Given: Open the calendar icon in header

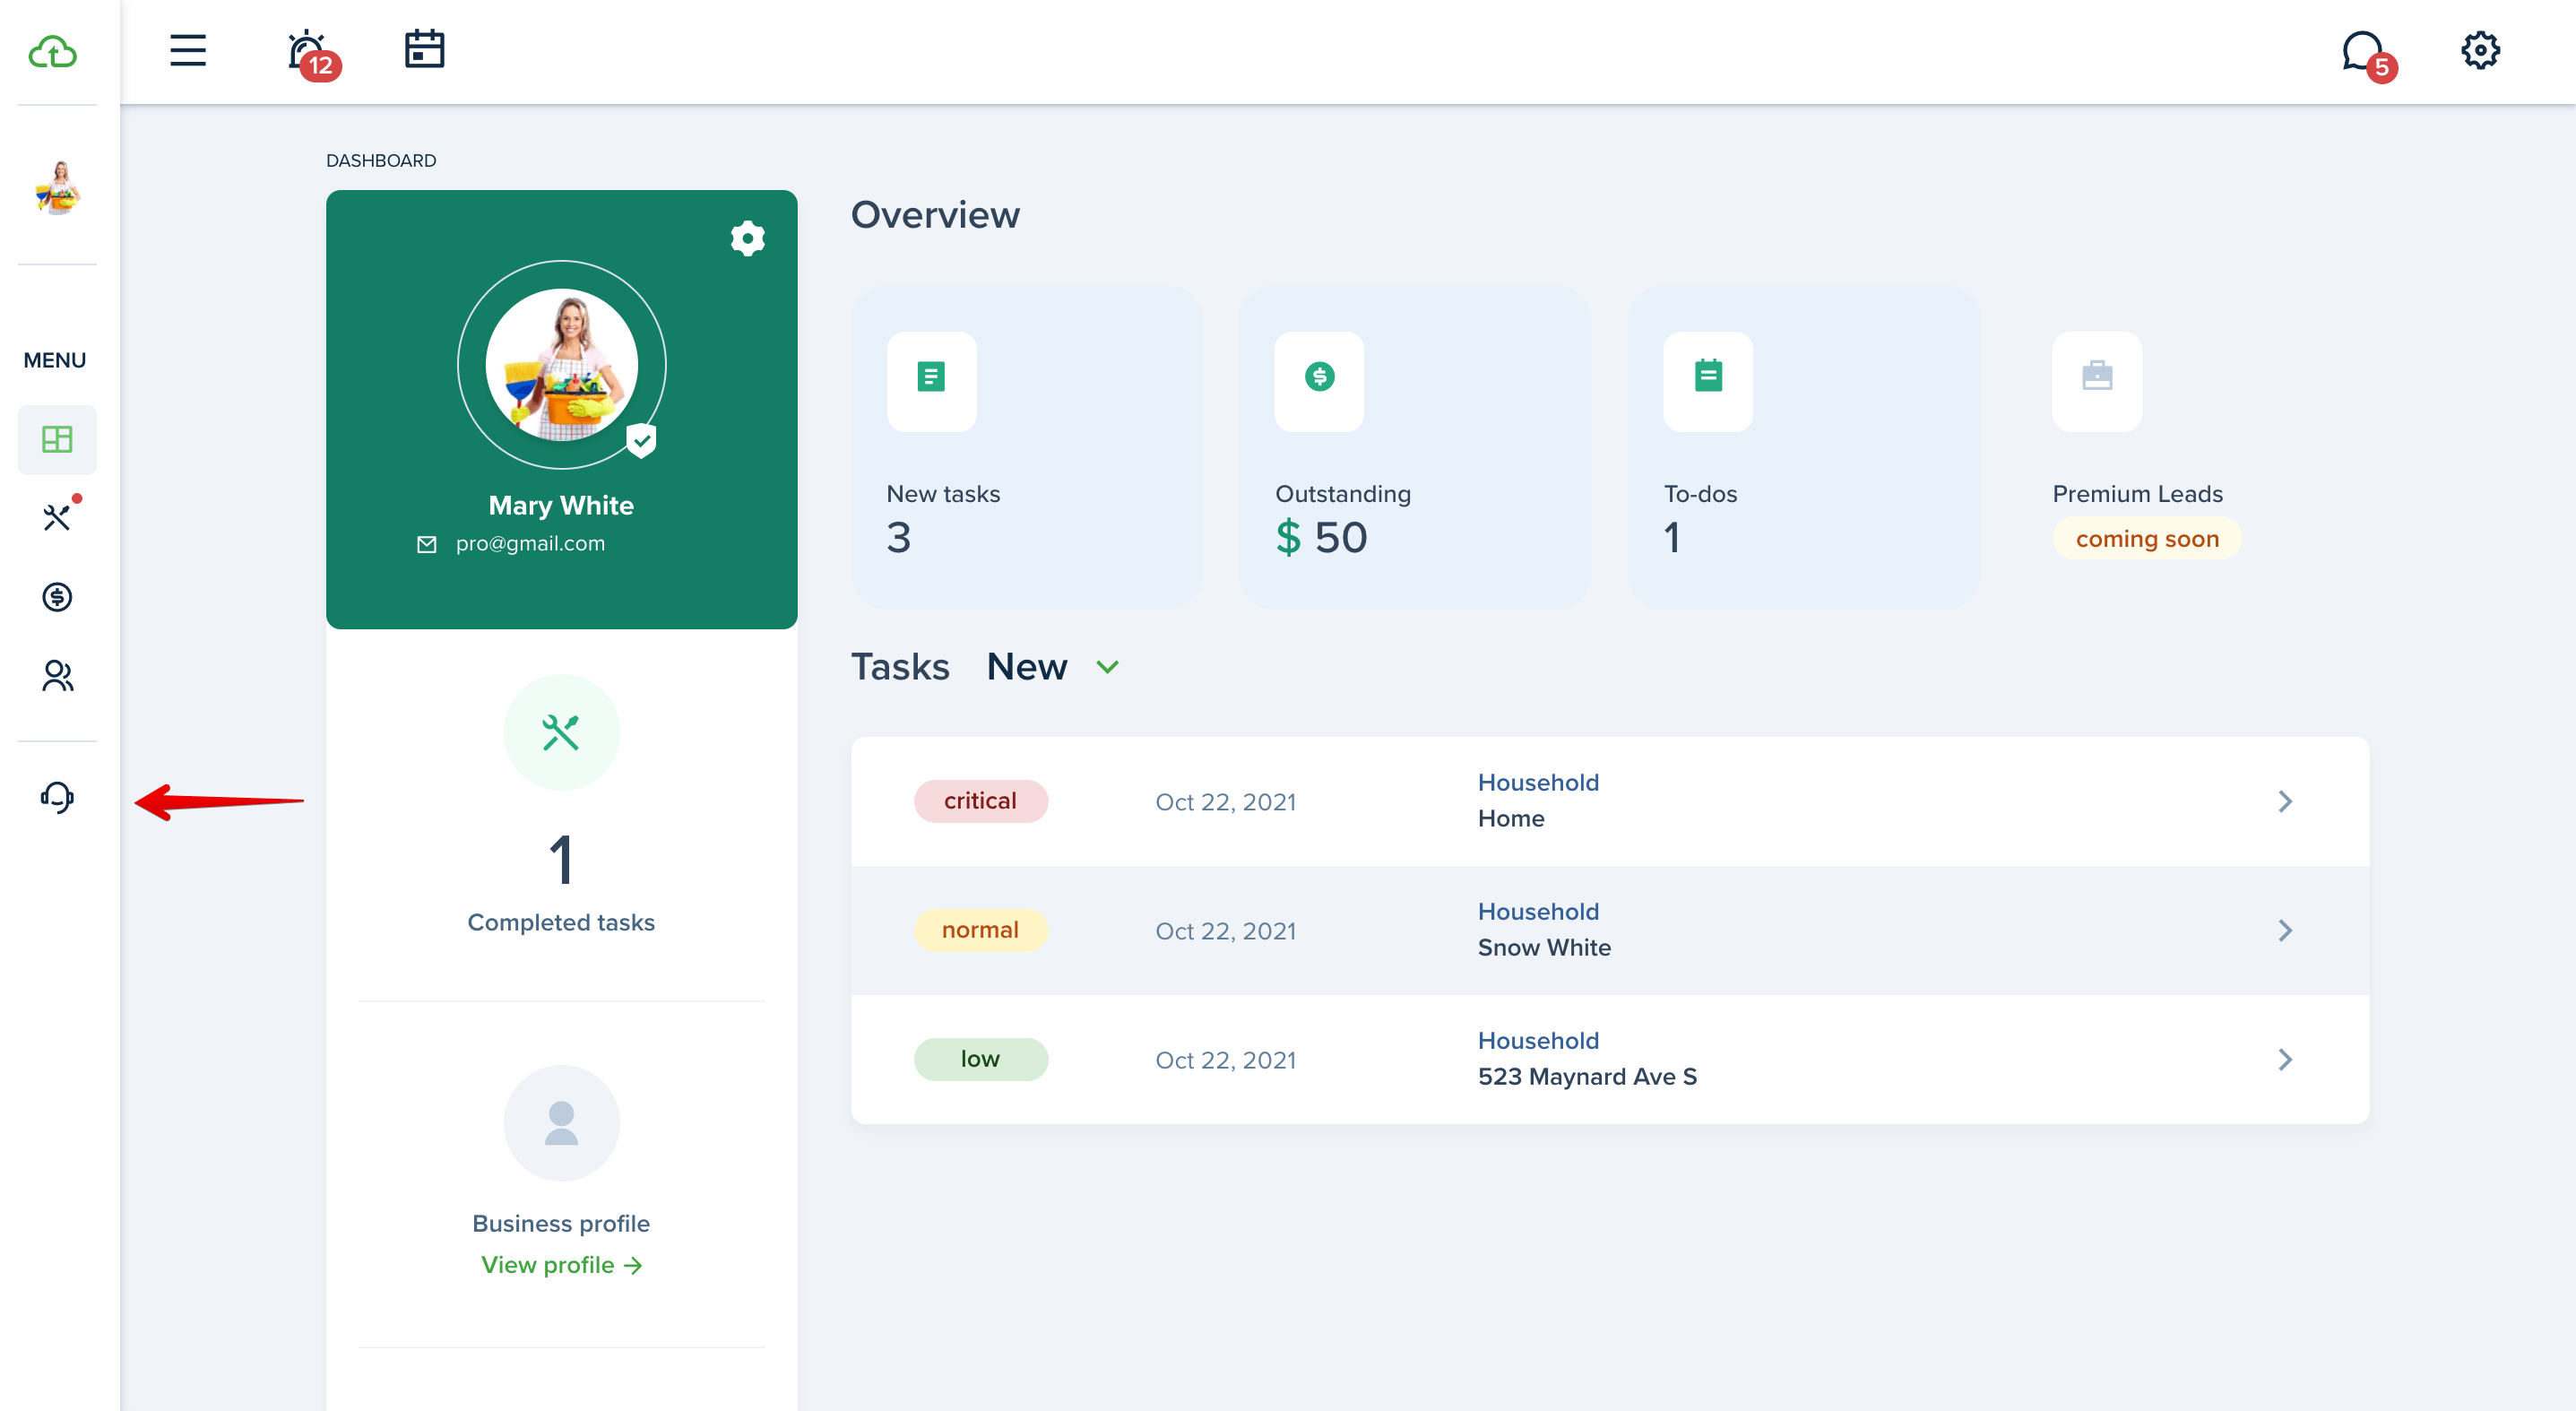Looking at the screenshot, I should [424, 49].
